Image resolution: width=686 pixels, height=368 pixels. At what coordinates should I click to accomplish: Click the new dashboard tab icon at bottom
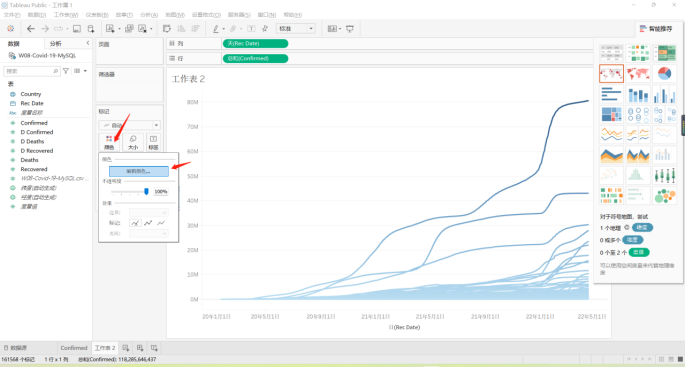(x=140, y=348)
